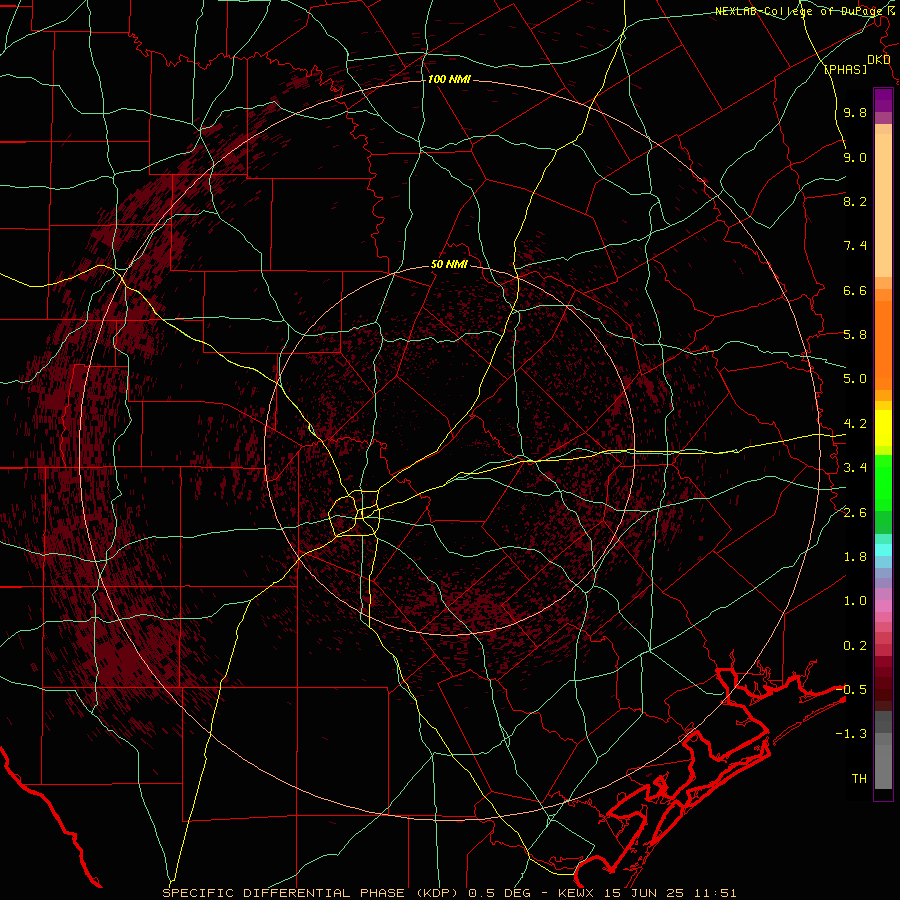Click the 3.4 scale value
This screenshot has height=900, width=900.
[x=855, y=468]
